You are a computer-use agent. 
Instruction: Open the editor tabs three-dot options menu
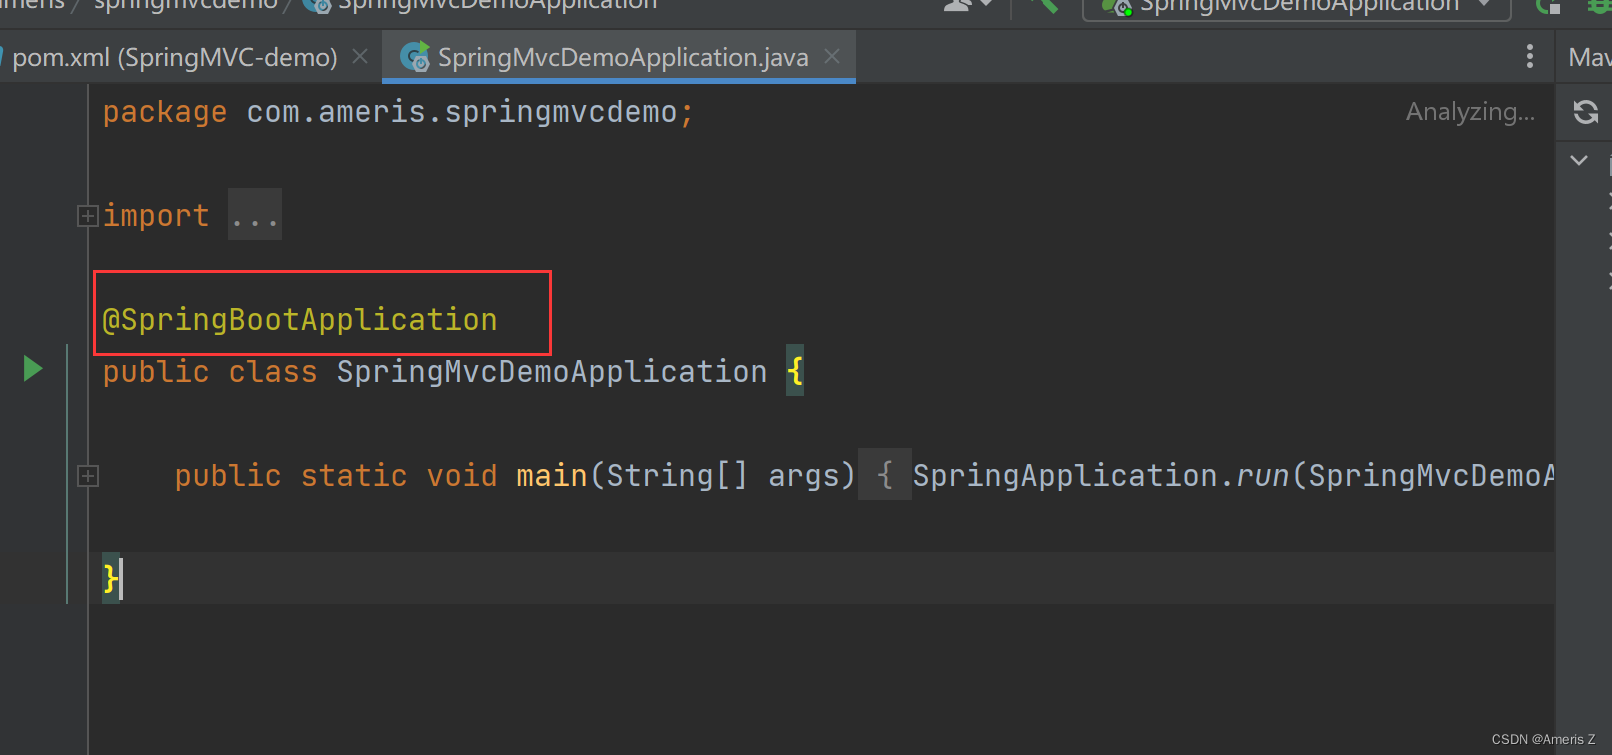(x=1530, y=57)
